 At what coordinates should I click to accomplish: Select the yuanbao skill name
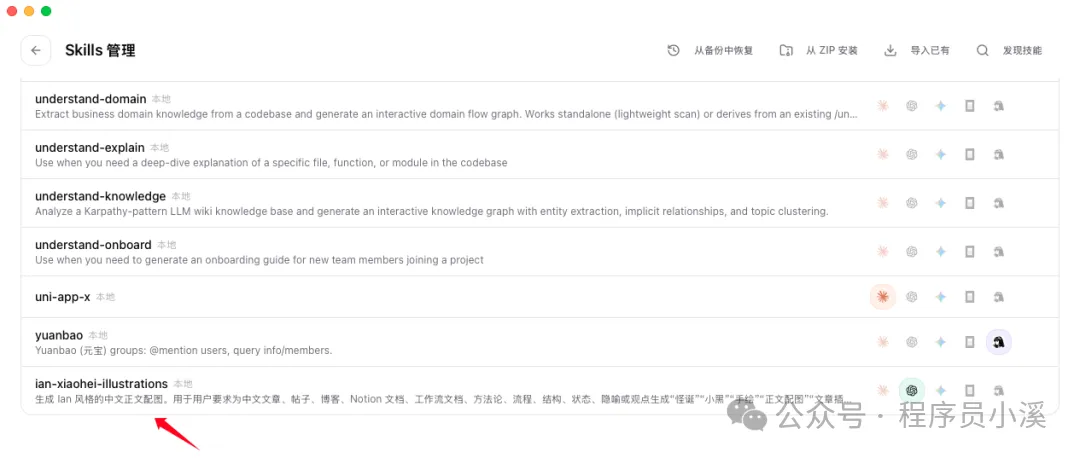pyautogui.click(x=59, y=335)
